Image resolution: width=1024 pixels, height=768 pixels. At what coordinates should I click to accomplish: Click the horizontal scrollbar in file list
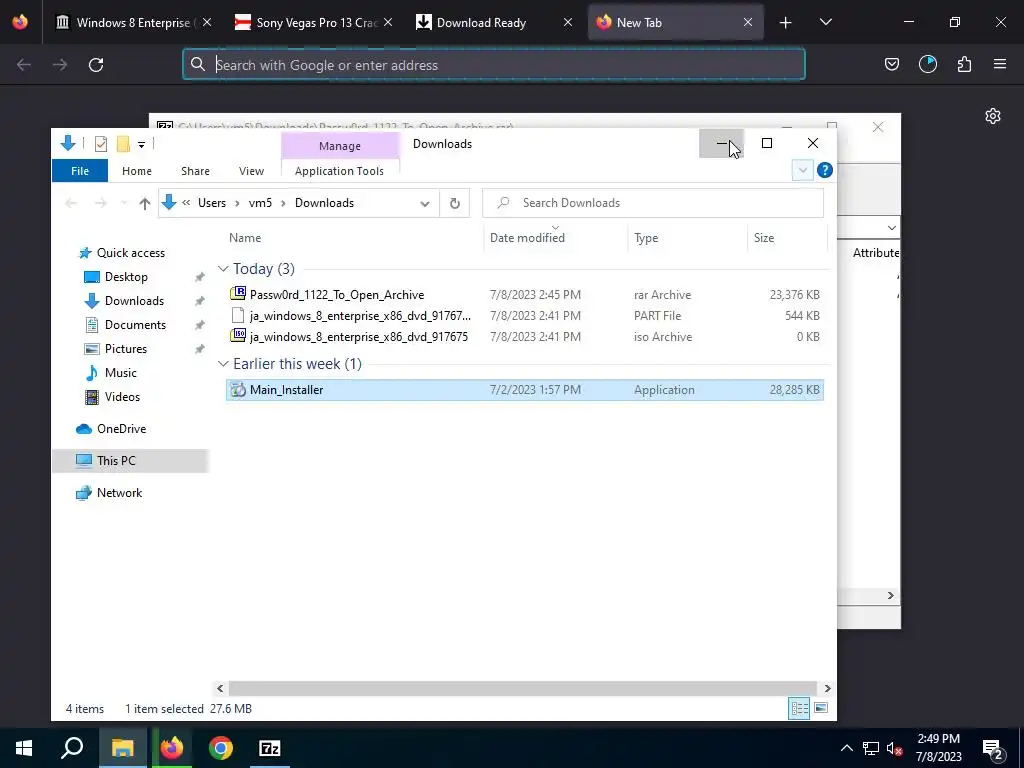[x=522, y=688]
